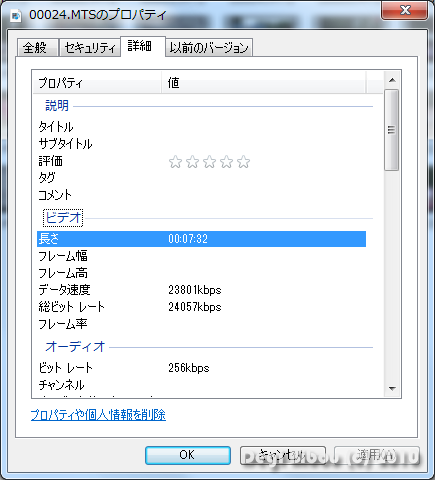Select the タイトル property row
This screenshot has width=435, height=480.
click(x=201, y=127)
